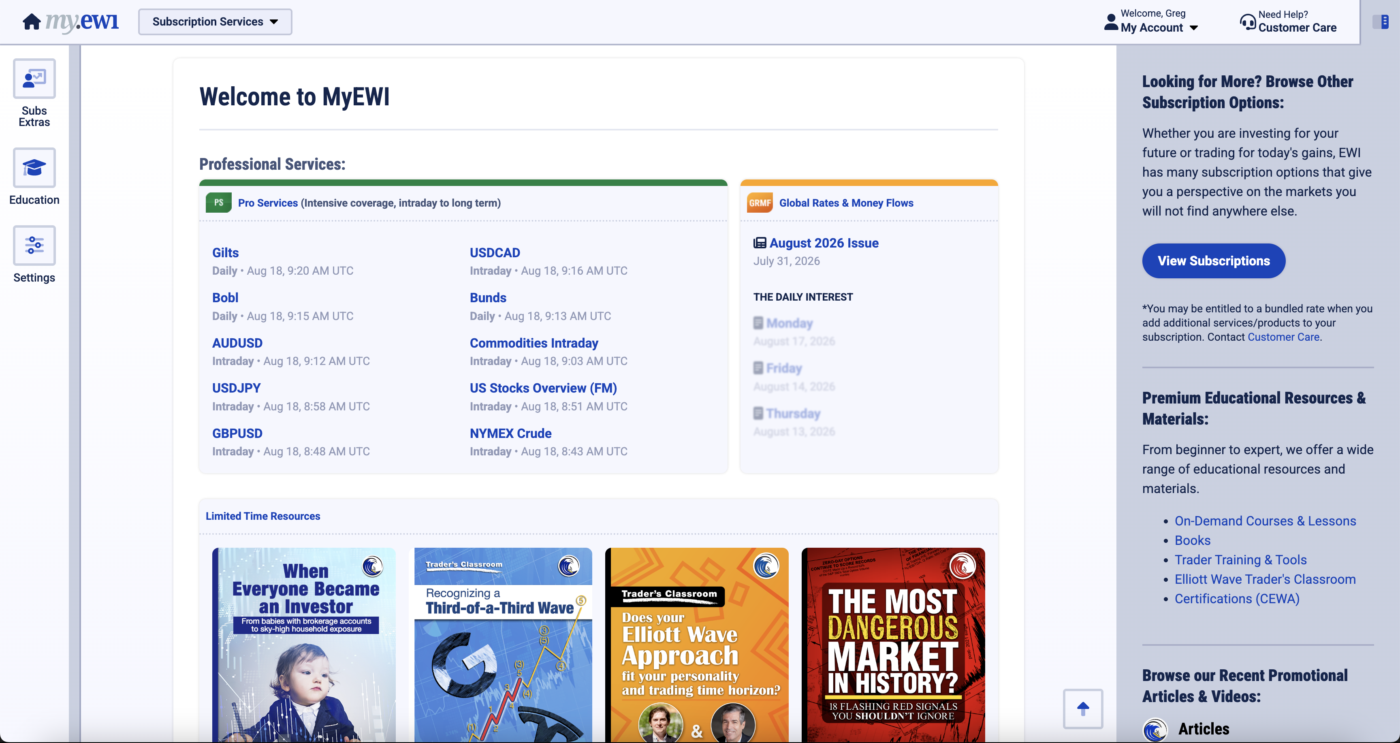1400x743 pixels.
Task: Open the USDCAD intraday report
Action: pyautogui.click(x=495, y=253)
